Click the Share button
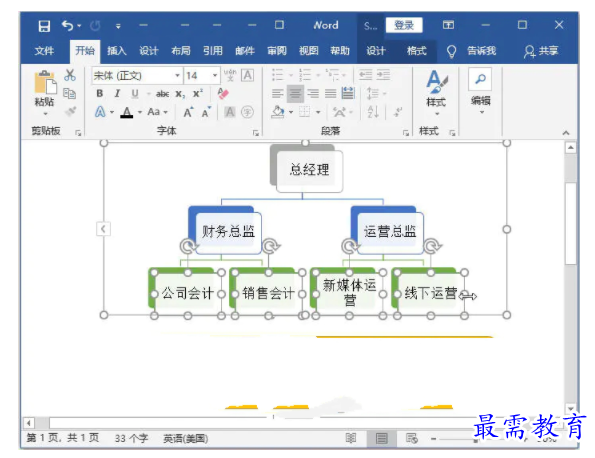 [x=541, y=51]
